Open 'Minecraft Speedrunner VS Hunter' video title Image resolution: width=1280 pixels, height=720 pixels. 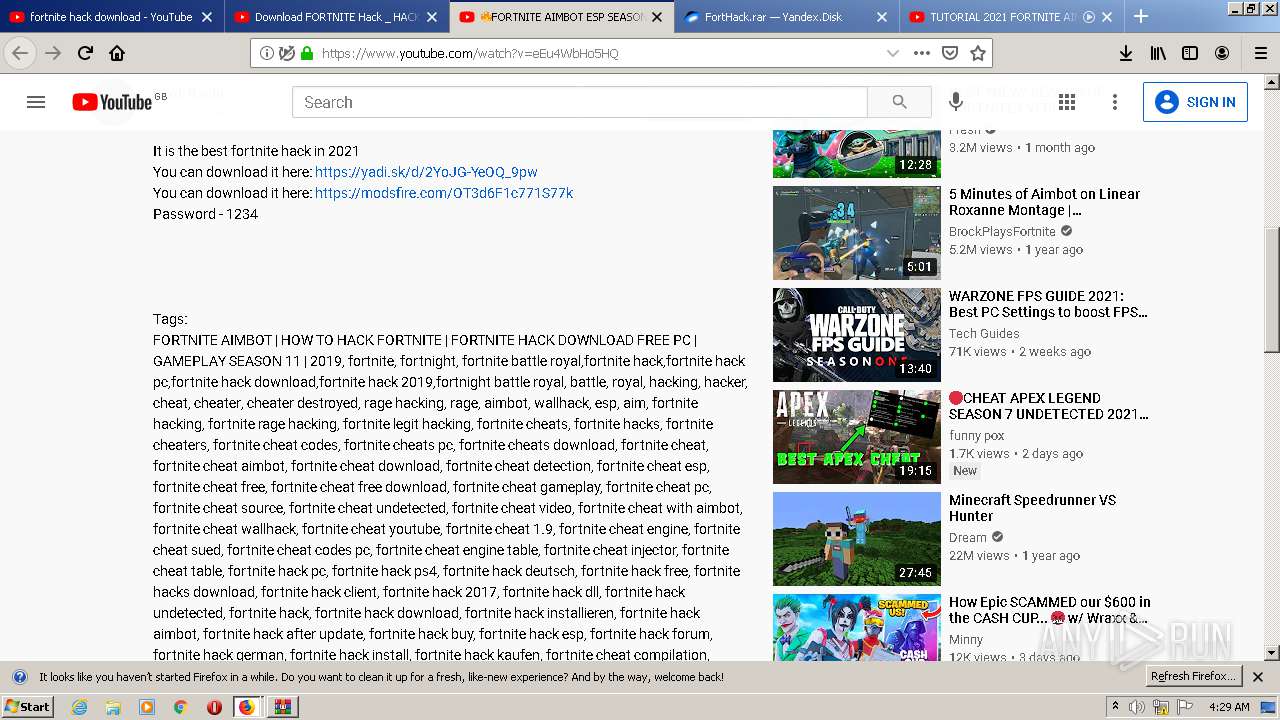pyautogui.click(x=1032, y=508)
